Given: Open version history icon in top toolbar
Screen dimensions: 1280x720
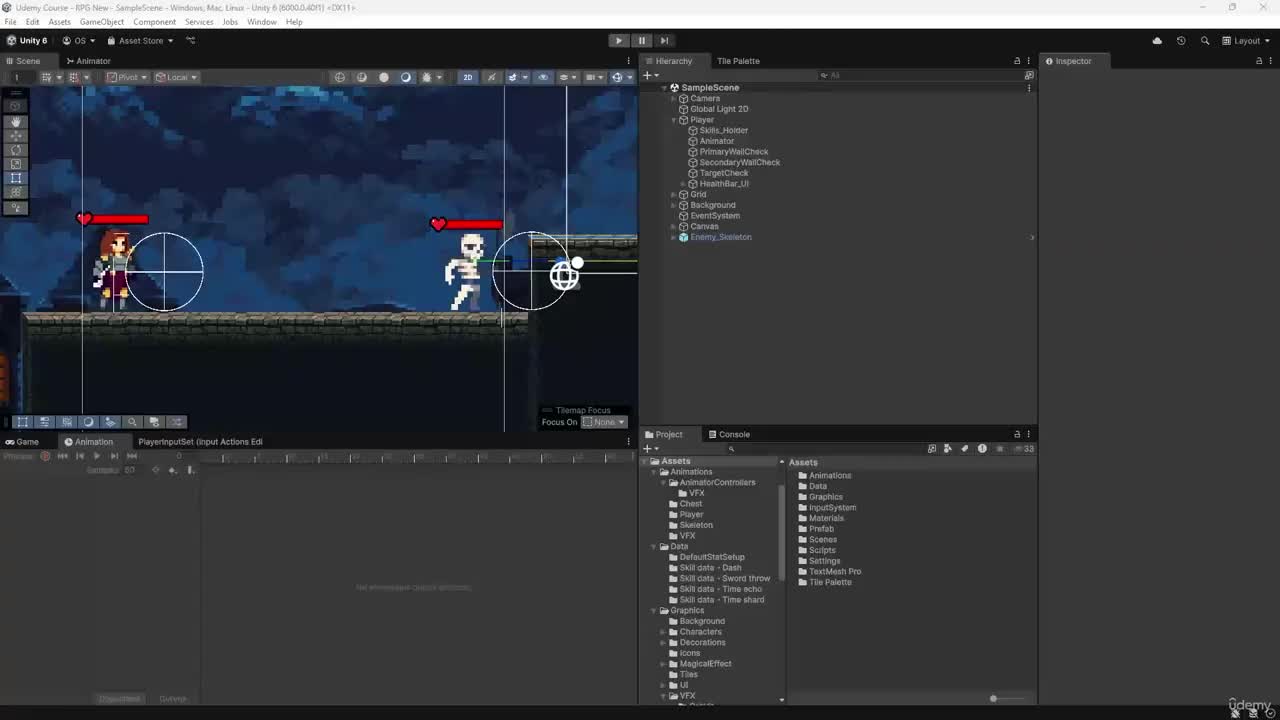Looking at the screenshot, I should pos(1181,41).
